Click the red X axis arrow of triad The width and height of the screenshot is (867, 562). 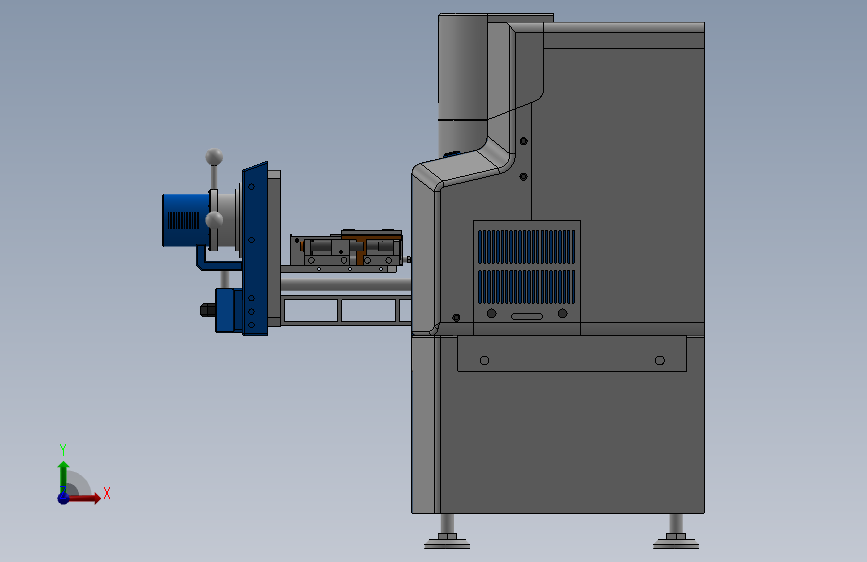85,498
